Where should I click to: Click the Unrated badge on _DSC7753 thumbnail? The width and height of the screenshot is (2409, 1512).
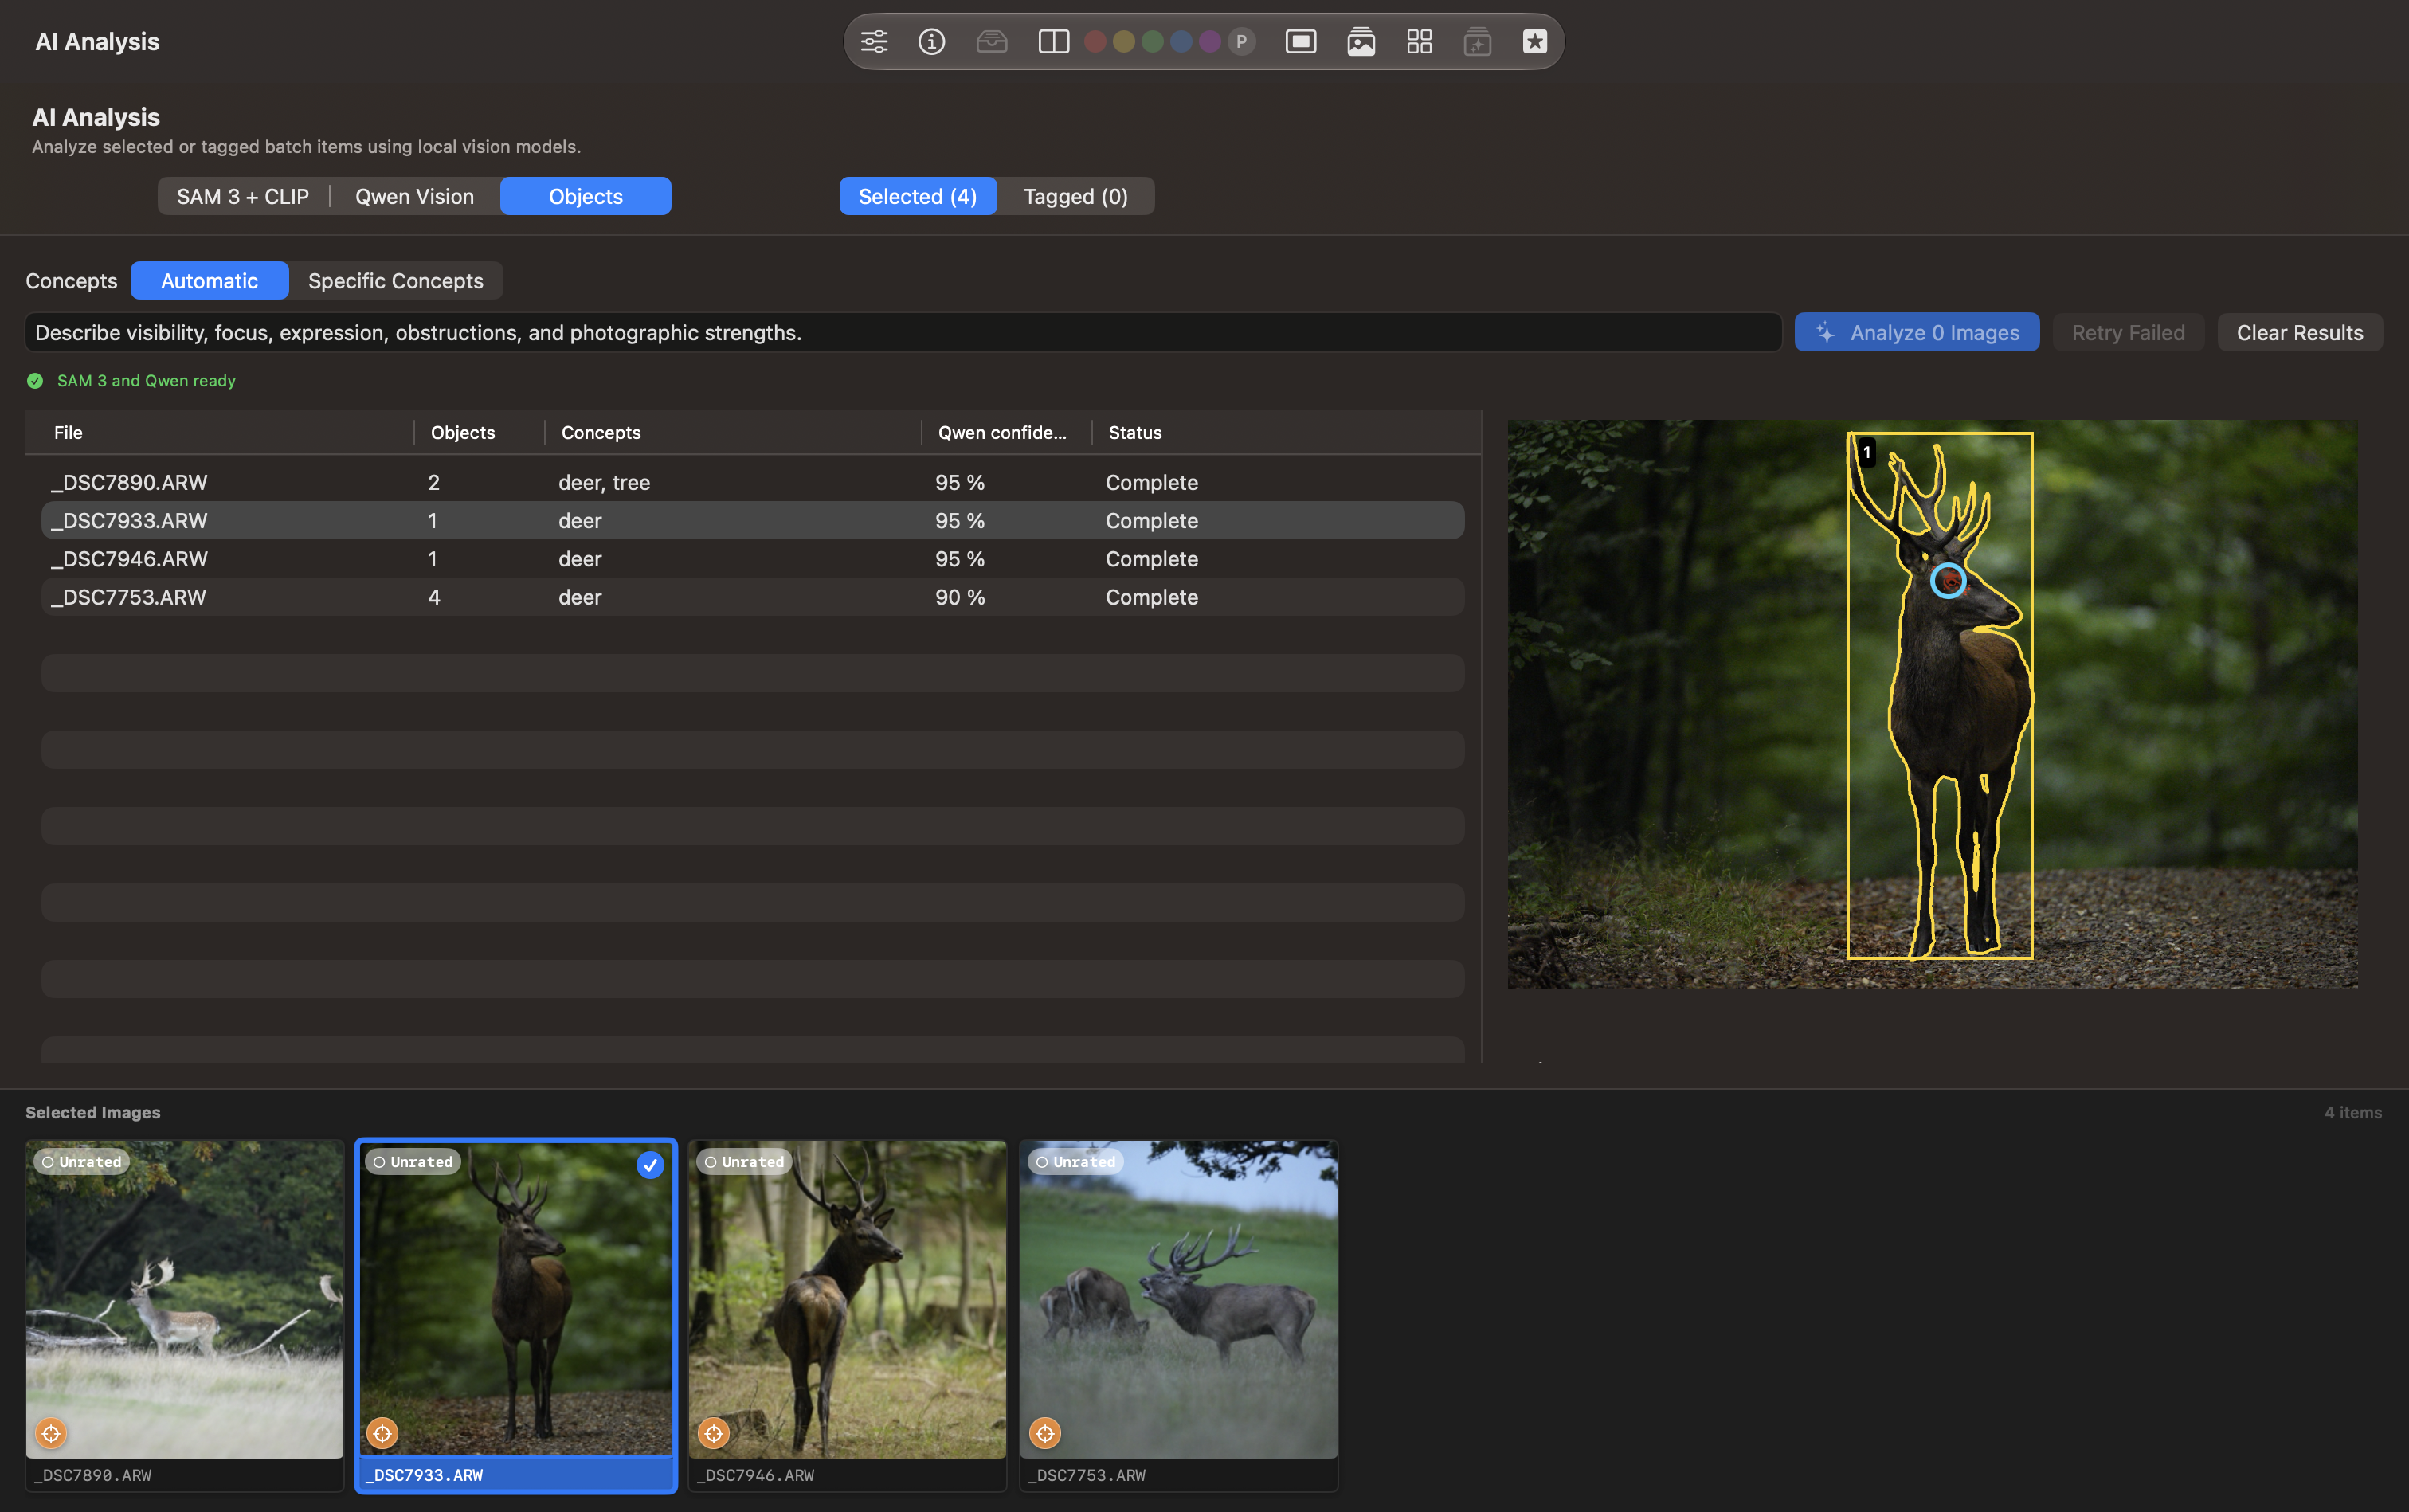coord(1075,1162)
